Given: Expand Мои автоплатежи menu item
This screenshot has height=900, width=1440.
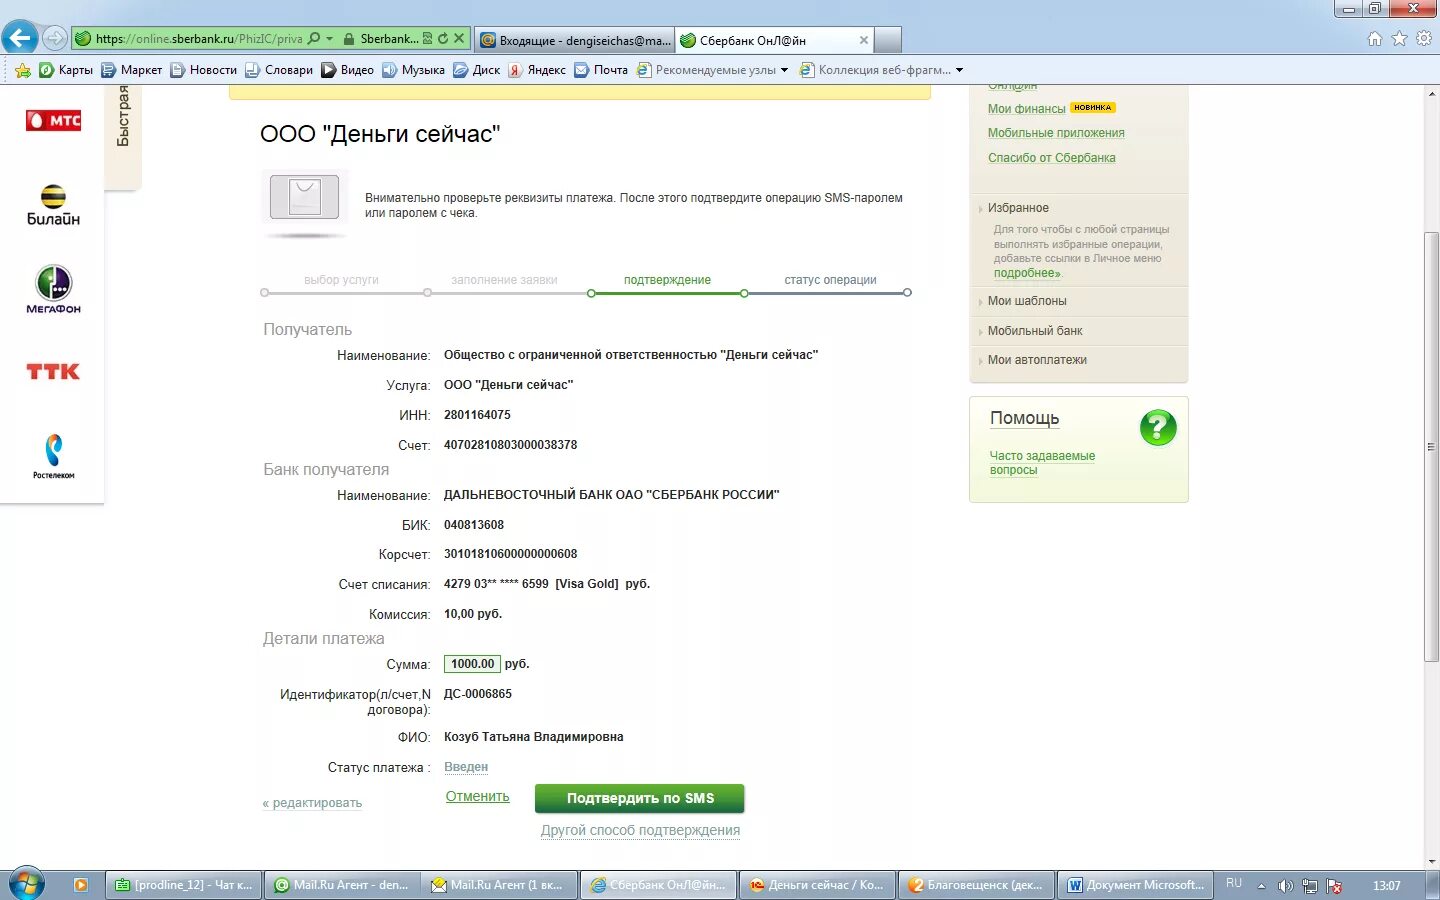Looking at the screenshot, I should click(1037, 360).
